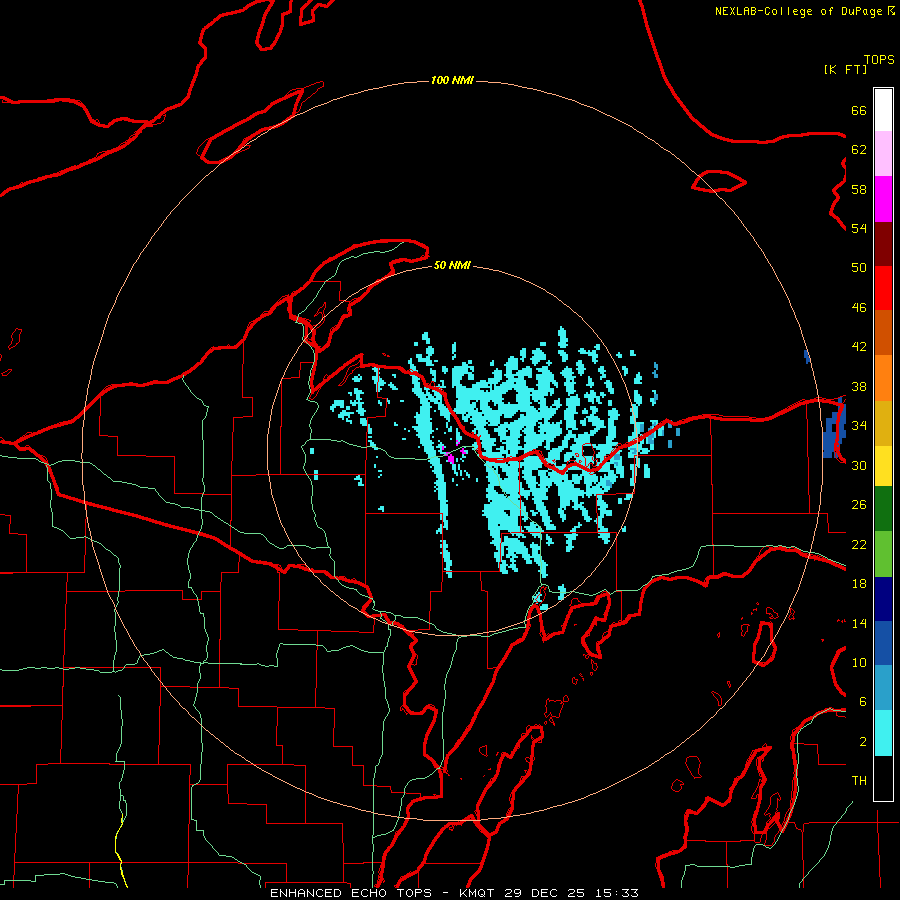Click the yellow 34 kft legend swatch

coord(883,465)
